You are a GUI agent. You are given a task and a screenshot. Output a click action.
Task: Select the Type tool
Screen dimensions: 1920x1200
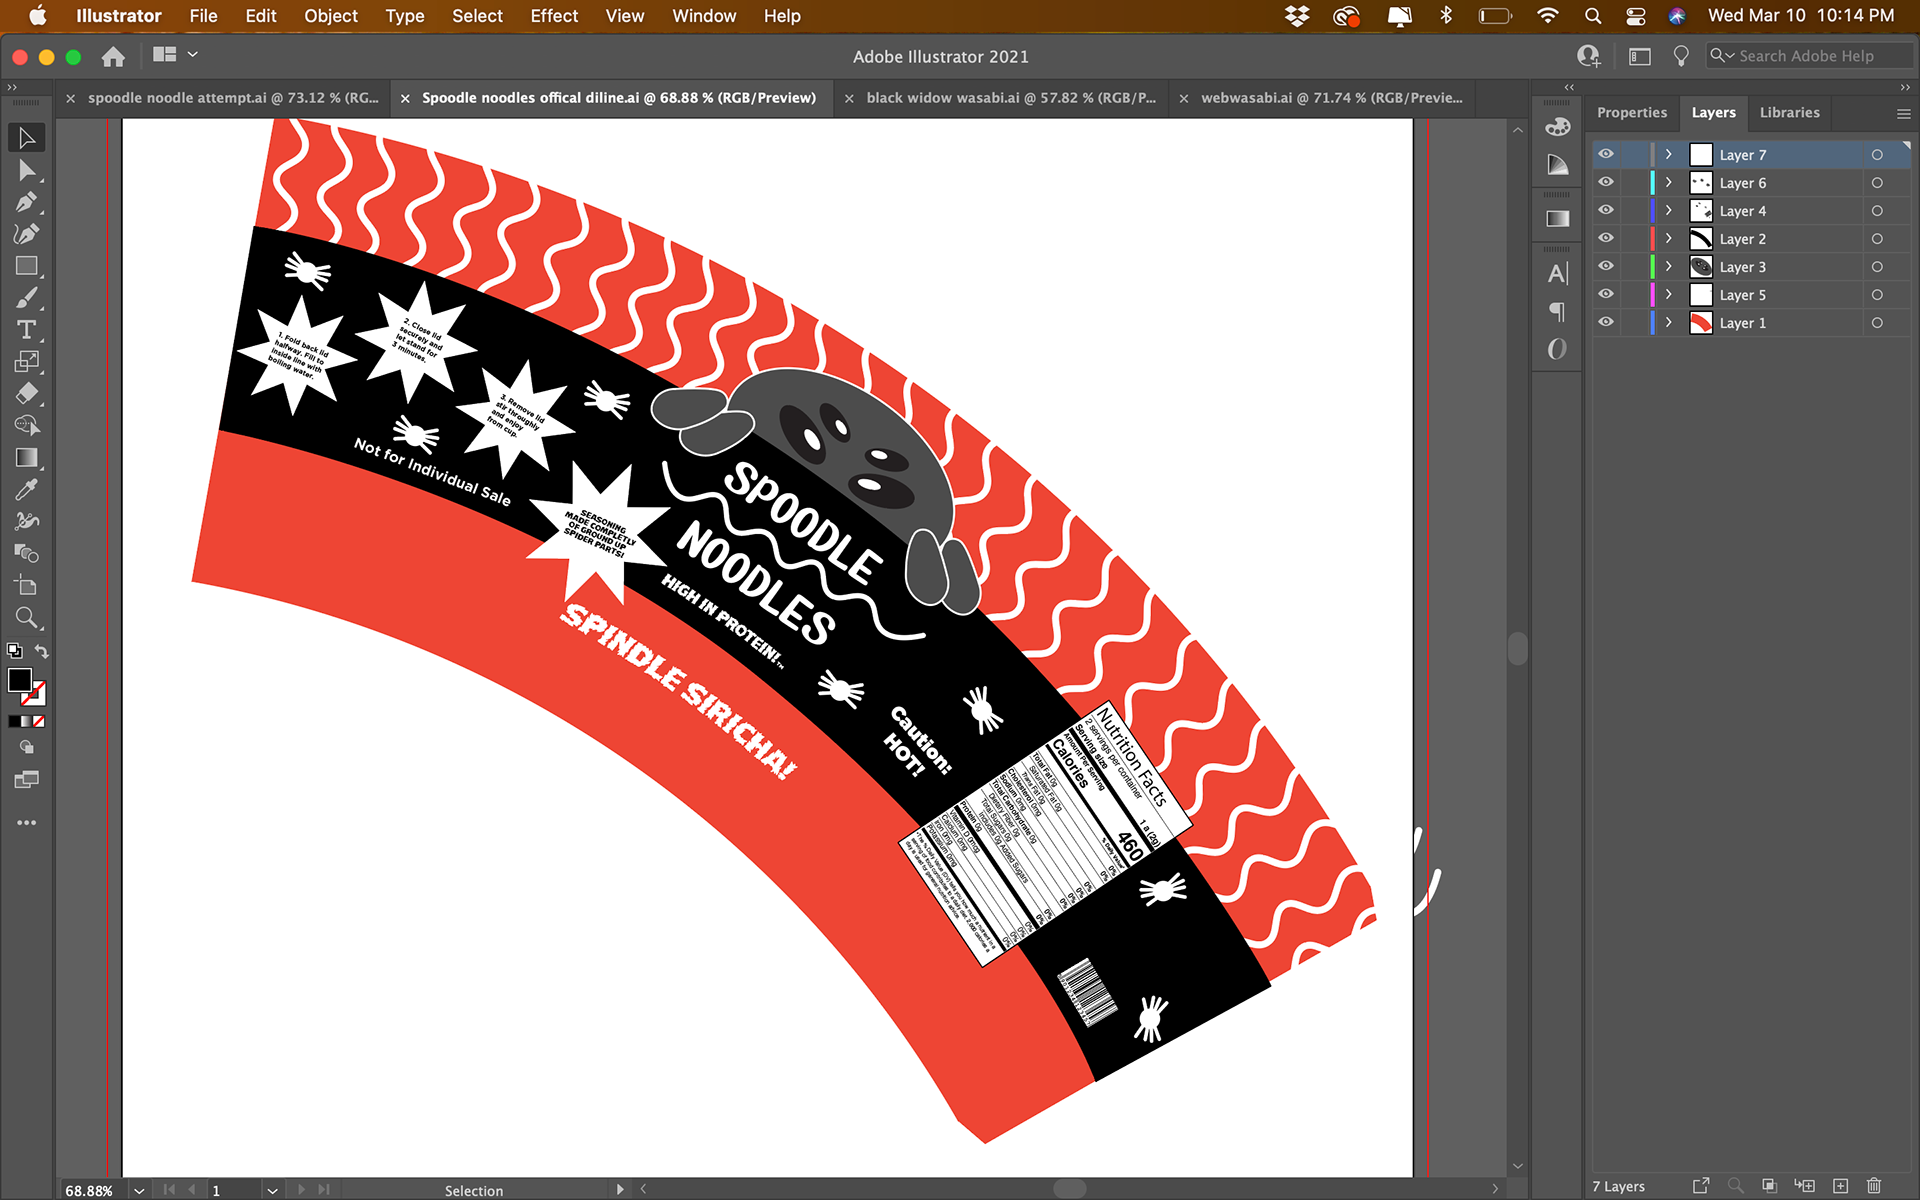tap(27, 330)
